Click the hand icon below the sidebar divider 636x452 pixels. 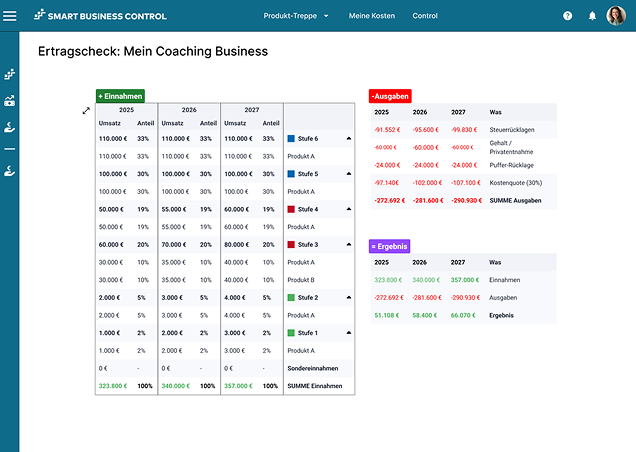click(10, 170)
